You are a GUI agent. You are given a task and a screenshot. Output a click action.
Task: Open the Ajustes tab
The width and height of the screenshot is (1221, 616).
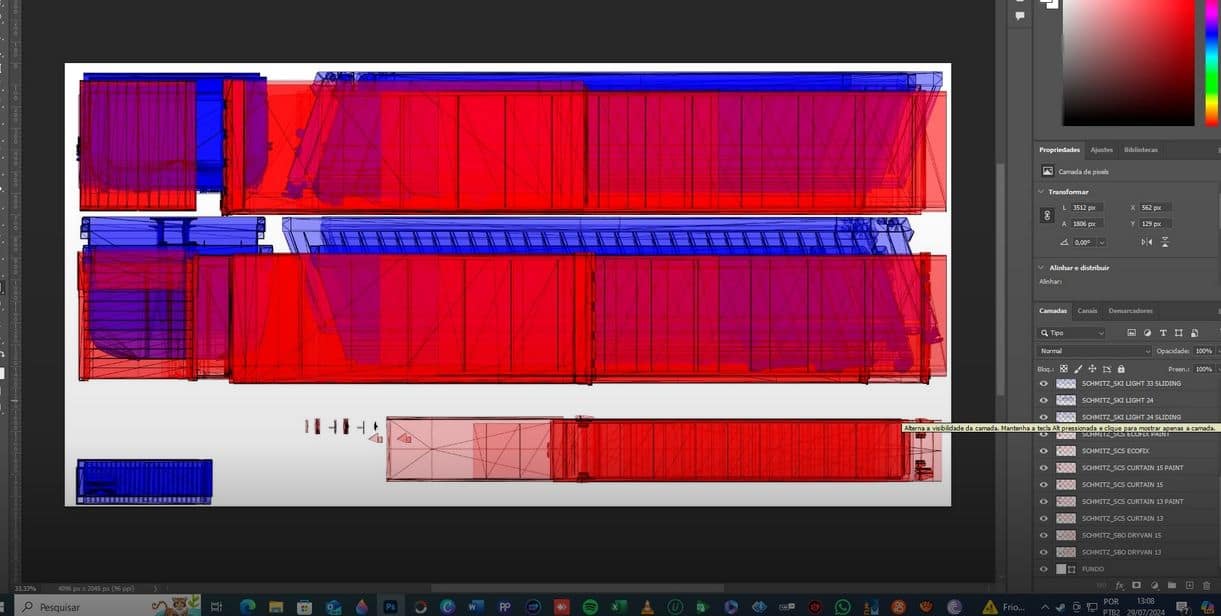1101,150
